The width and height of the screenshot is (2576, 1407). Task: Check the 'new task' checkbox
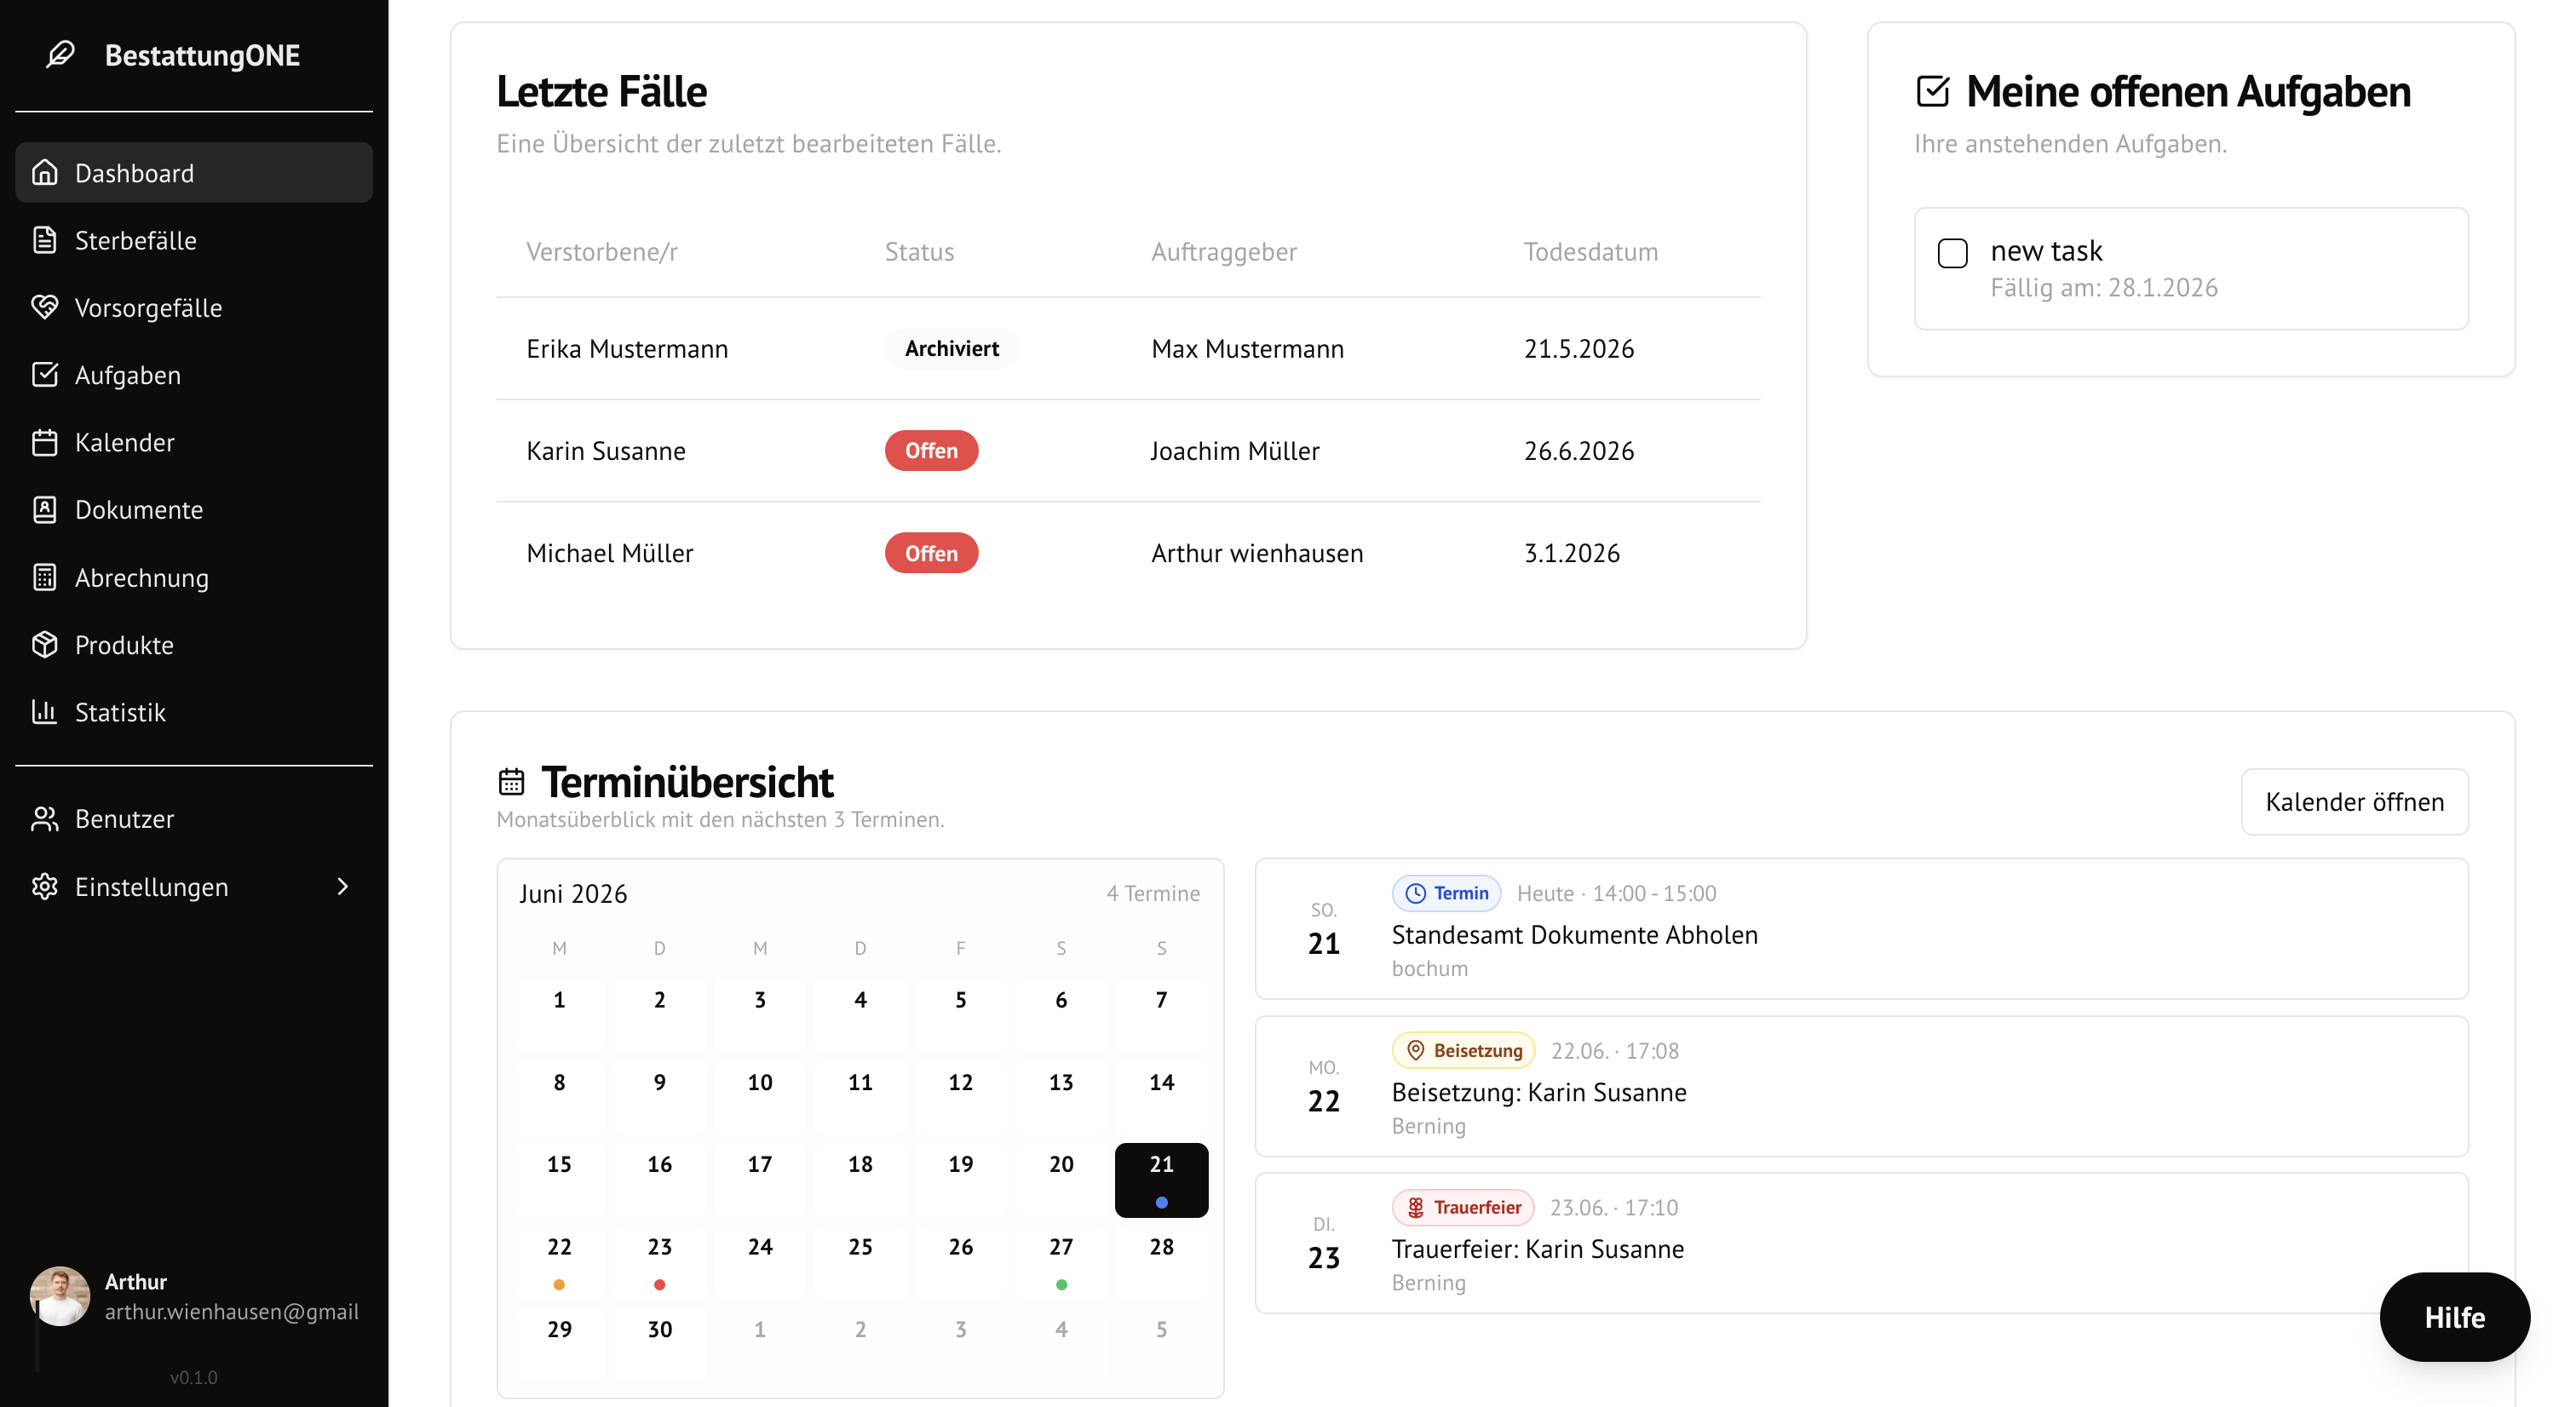tap(1952, 253)
